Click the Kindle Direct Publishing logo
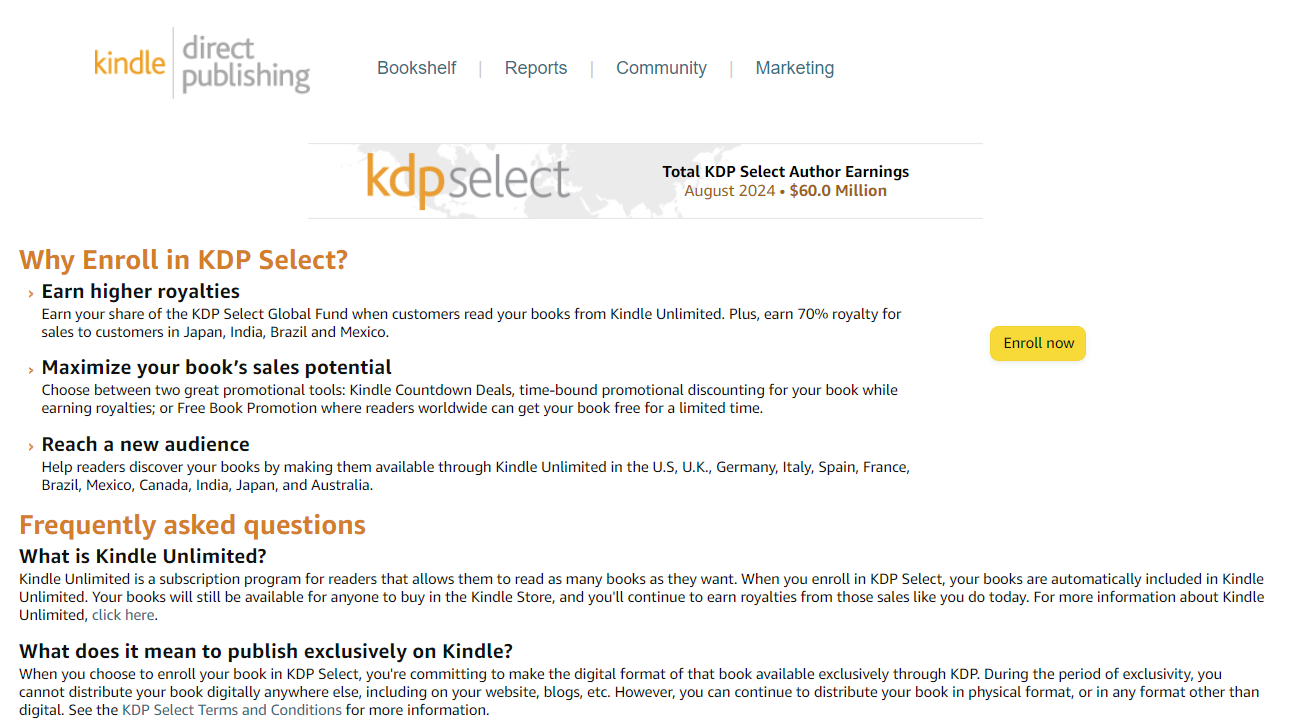This screenshot has height=726, width=1293. click(x=201, y=62)
